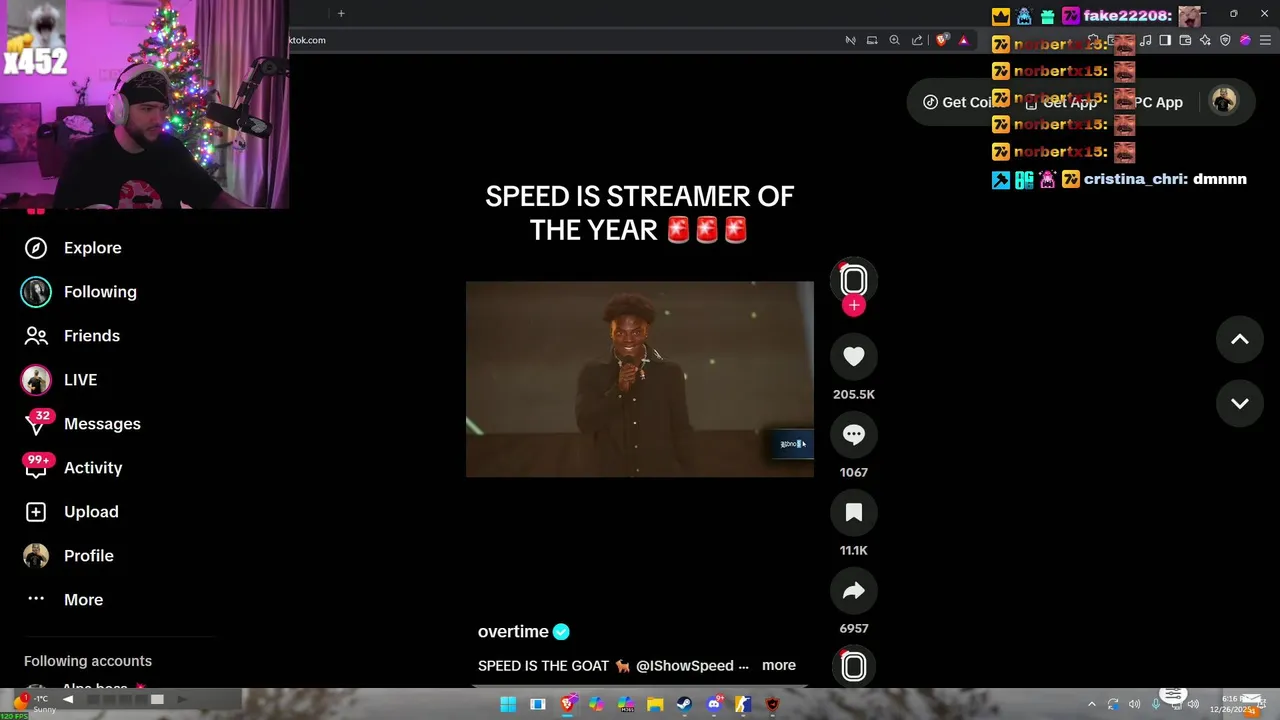Switch to Brave browser on taskbar
The image size is (1280, 720).
(568, 704)
